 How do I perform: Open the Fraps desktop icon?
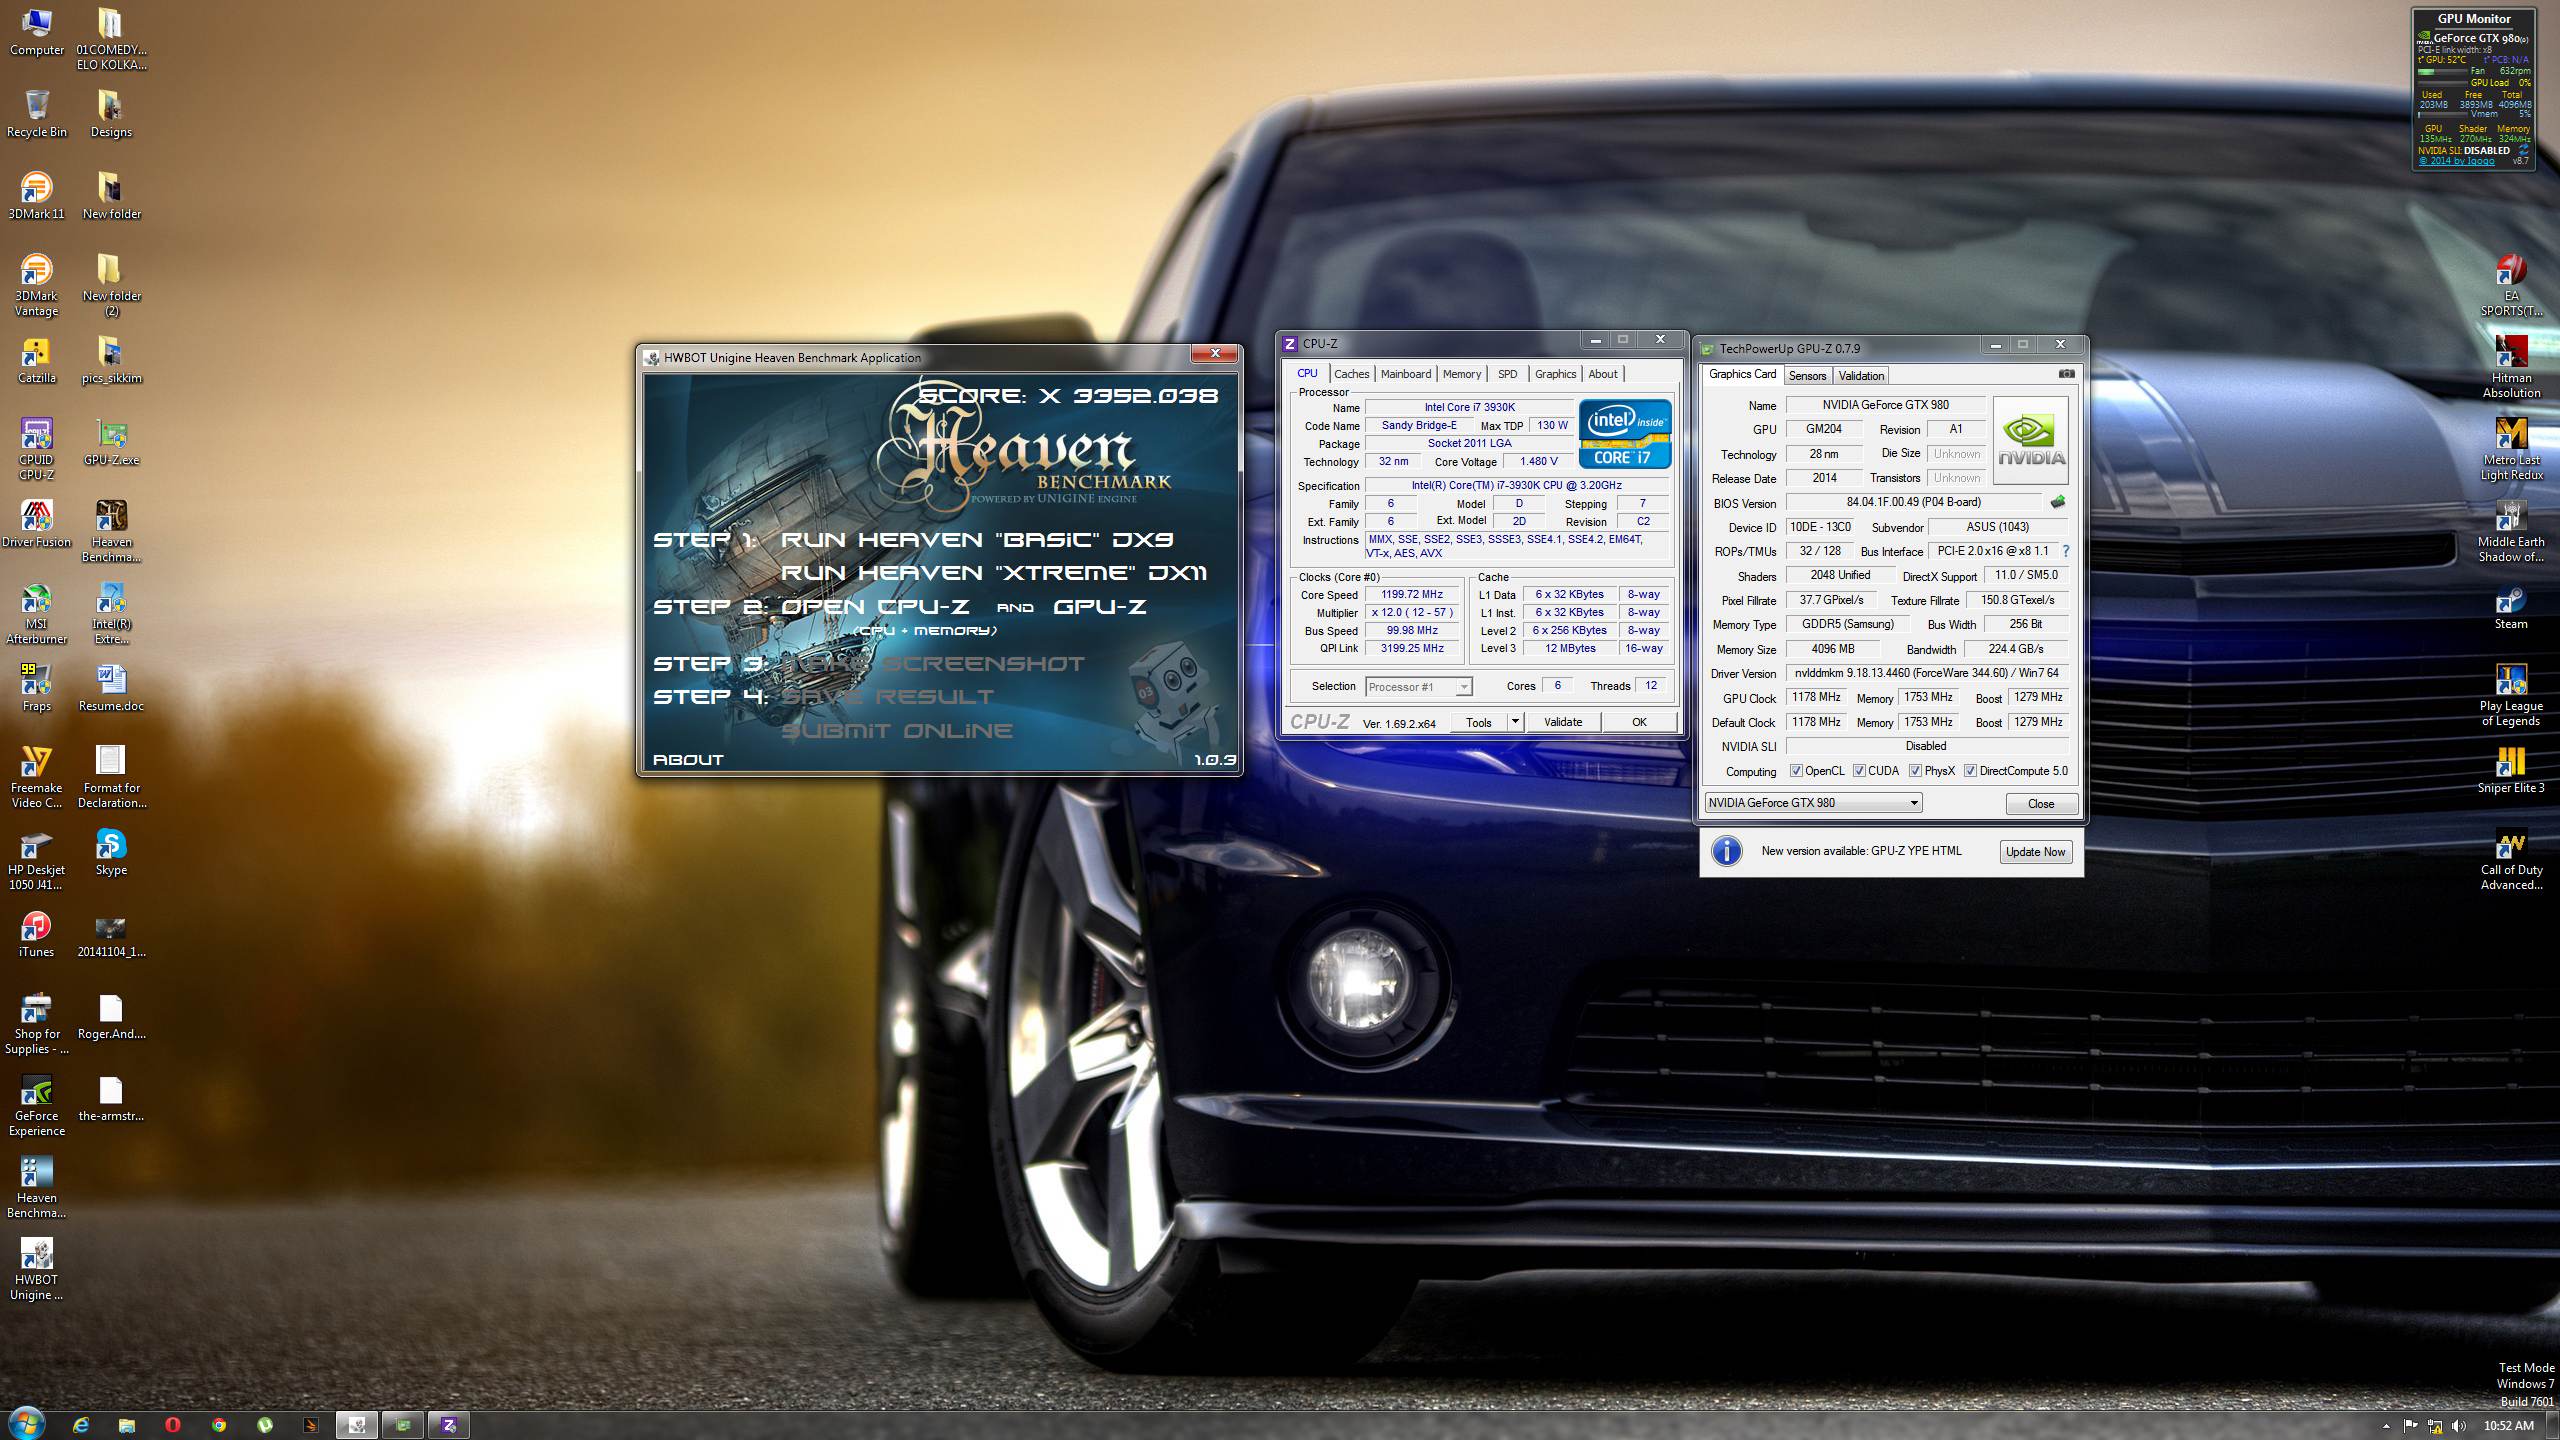(x=36, y=688)
